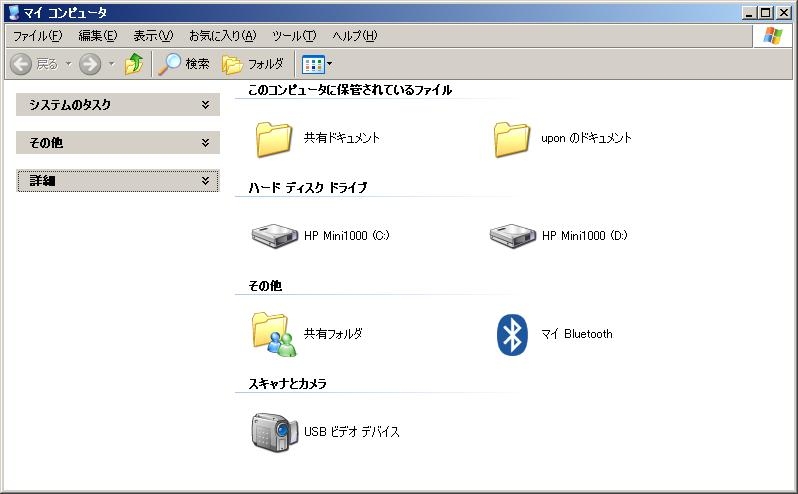Open the Forward button history dropdown arrow
798x494 pixels.
coord(111,65)
